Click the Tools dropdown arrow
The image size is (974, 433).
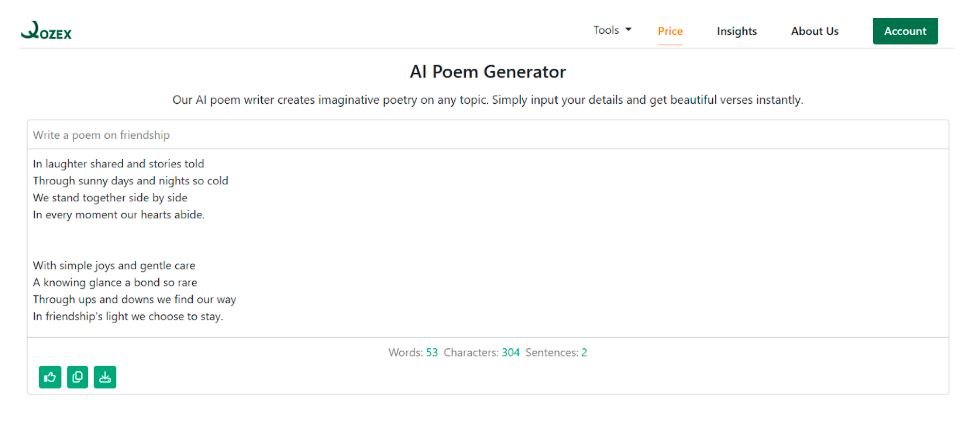(628, 30)
